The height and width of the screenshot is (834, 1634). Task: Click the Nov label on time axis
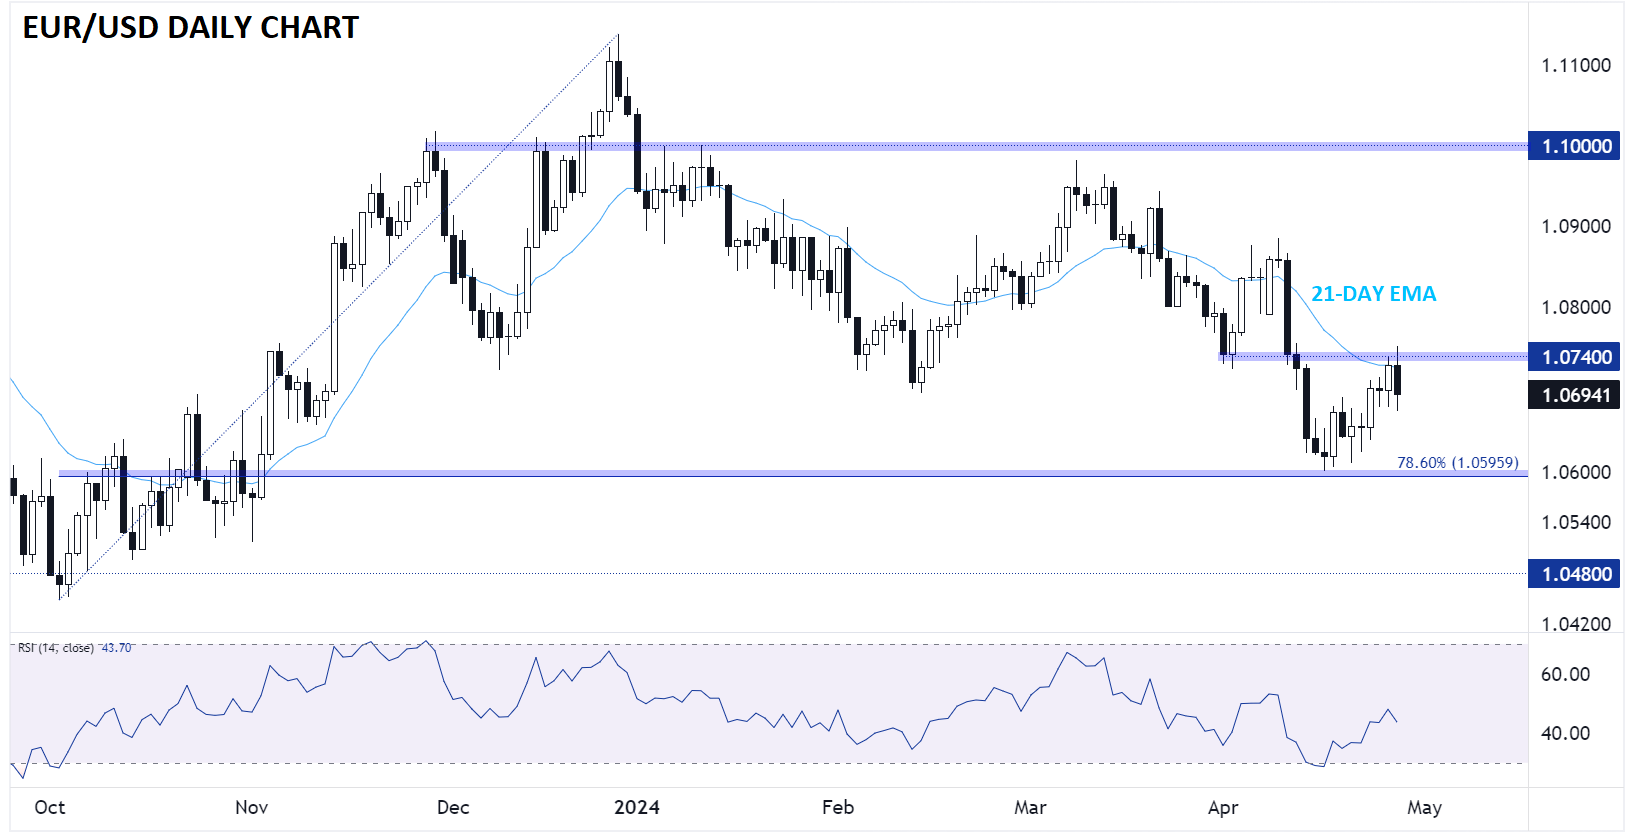[x=251, y=808]
